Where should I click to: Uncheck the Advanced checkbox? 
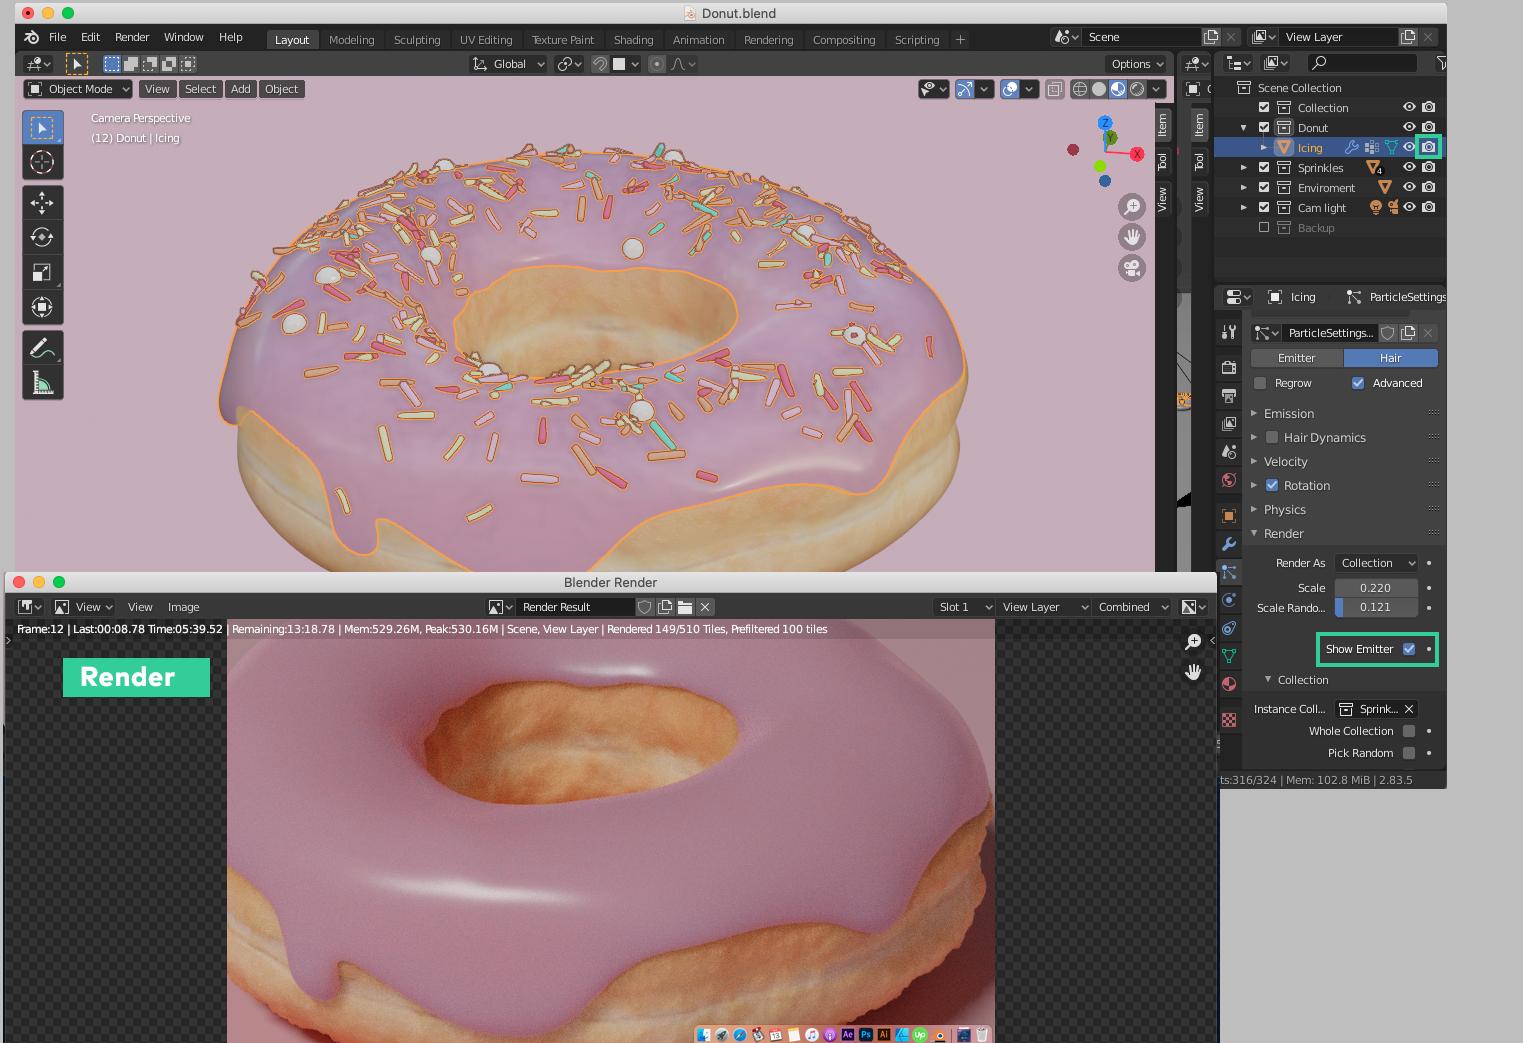[x=1358, y=383]
